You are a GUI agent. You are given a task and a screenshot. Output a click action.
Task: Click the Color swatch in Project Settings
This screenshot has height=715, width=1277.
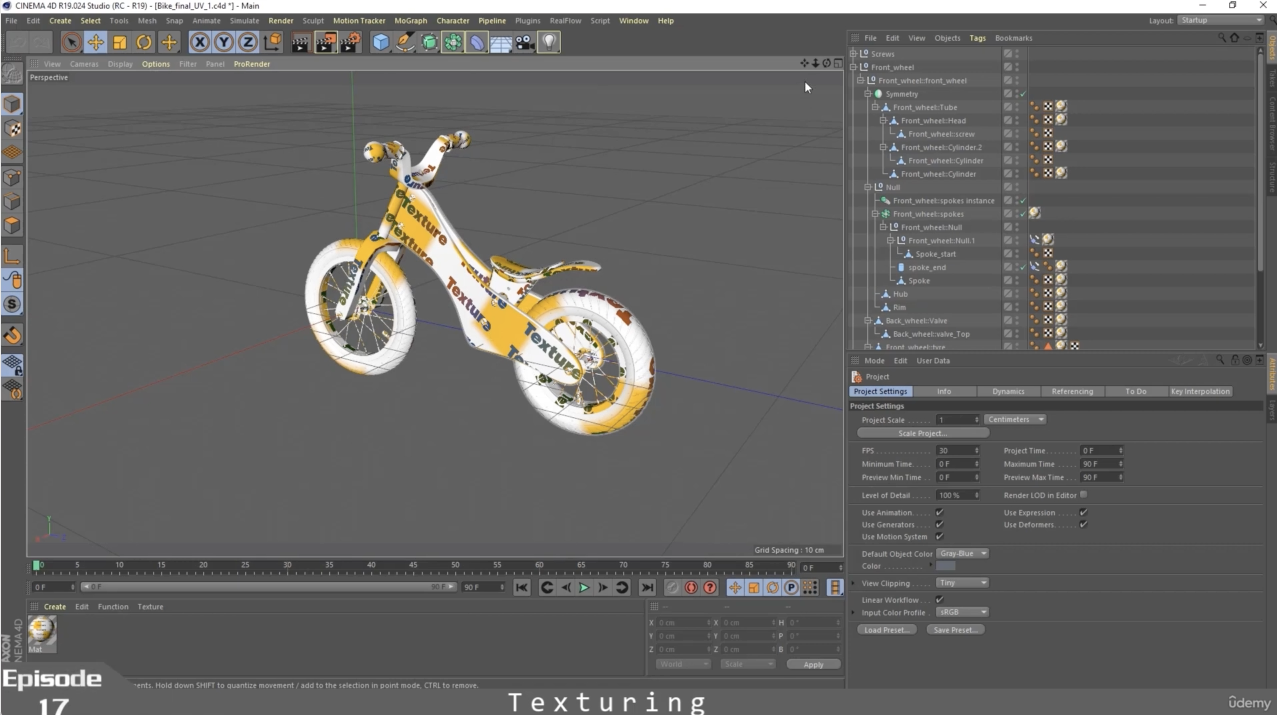pos(945,566)
